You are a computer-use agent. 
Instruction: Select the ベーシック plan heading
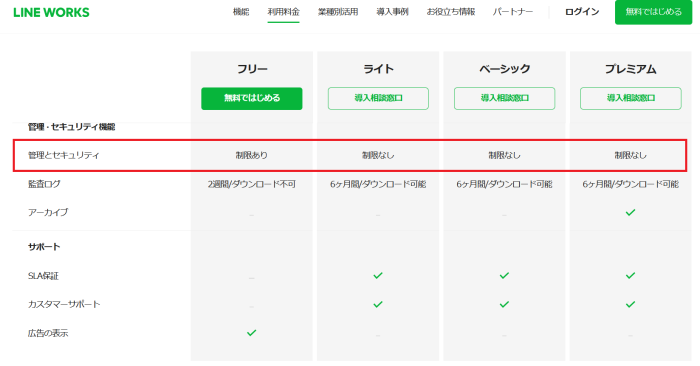pyautogui.click(x=504, y=69)
